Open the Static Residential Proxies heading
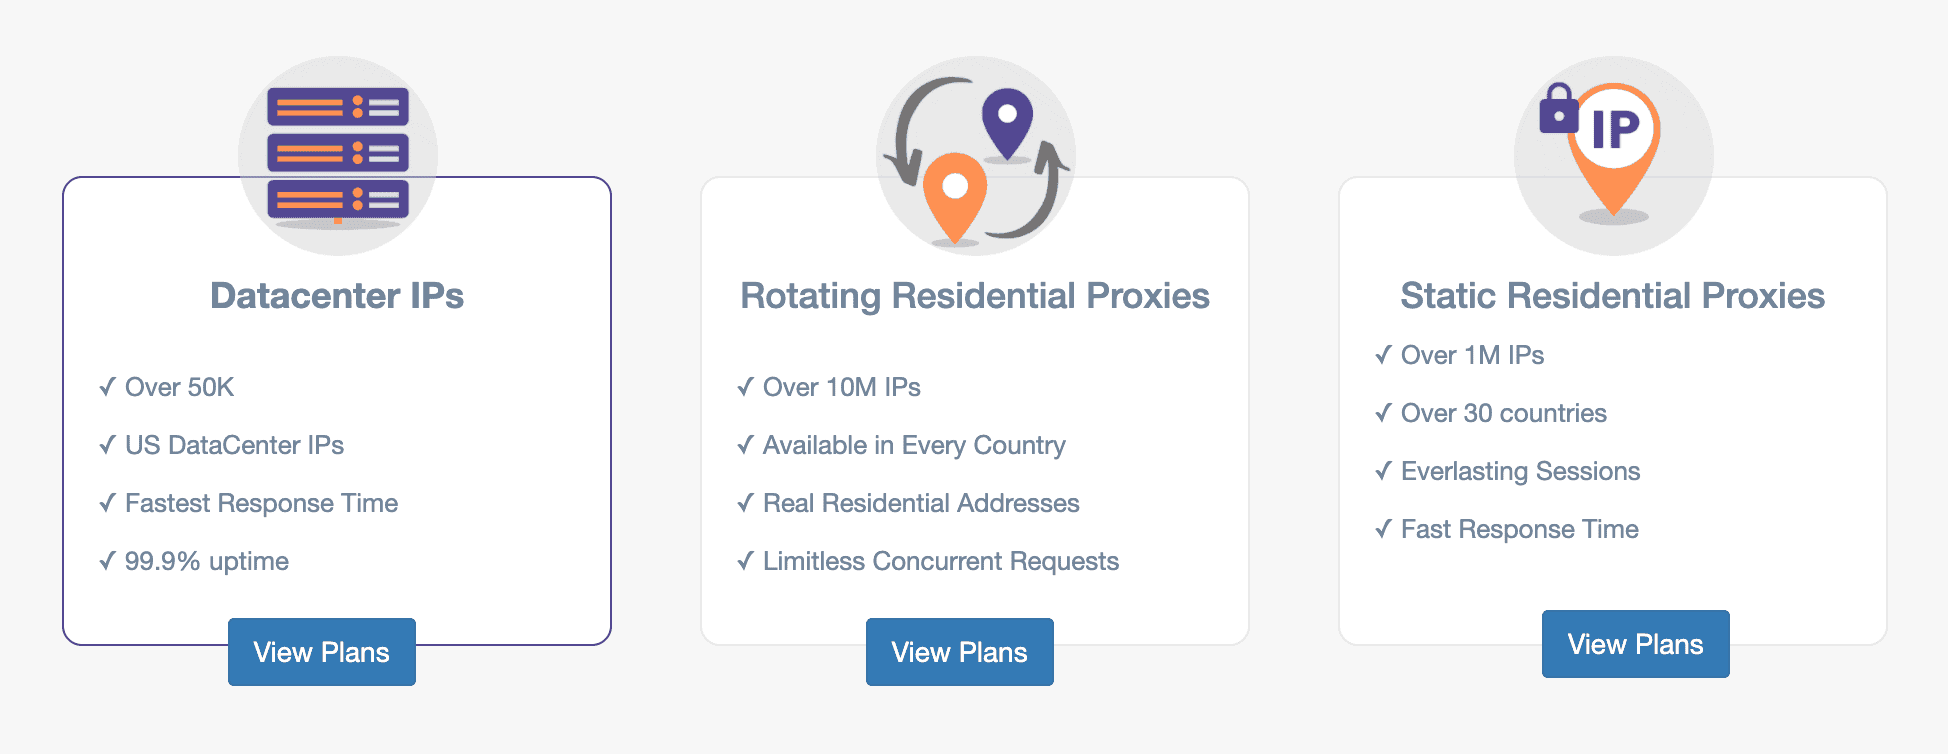The width and height of the screenshot is (1948, 754). tap(1613, 296)
